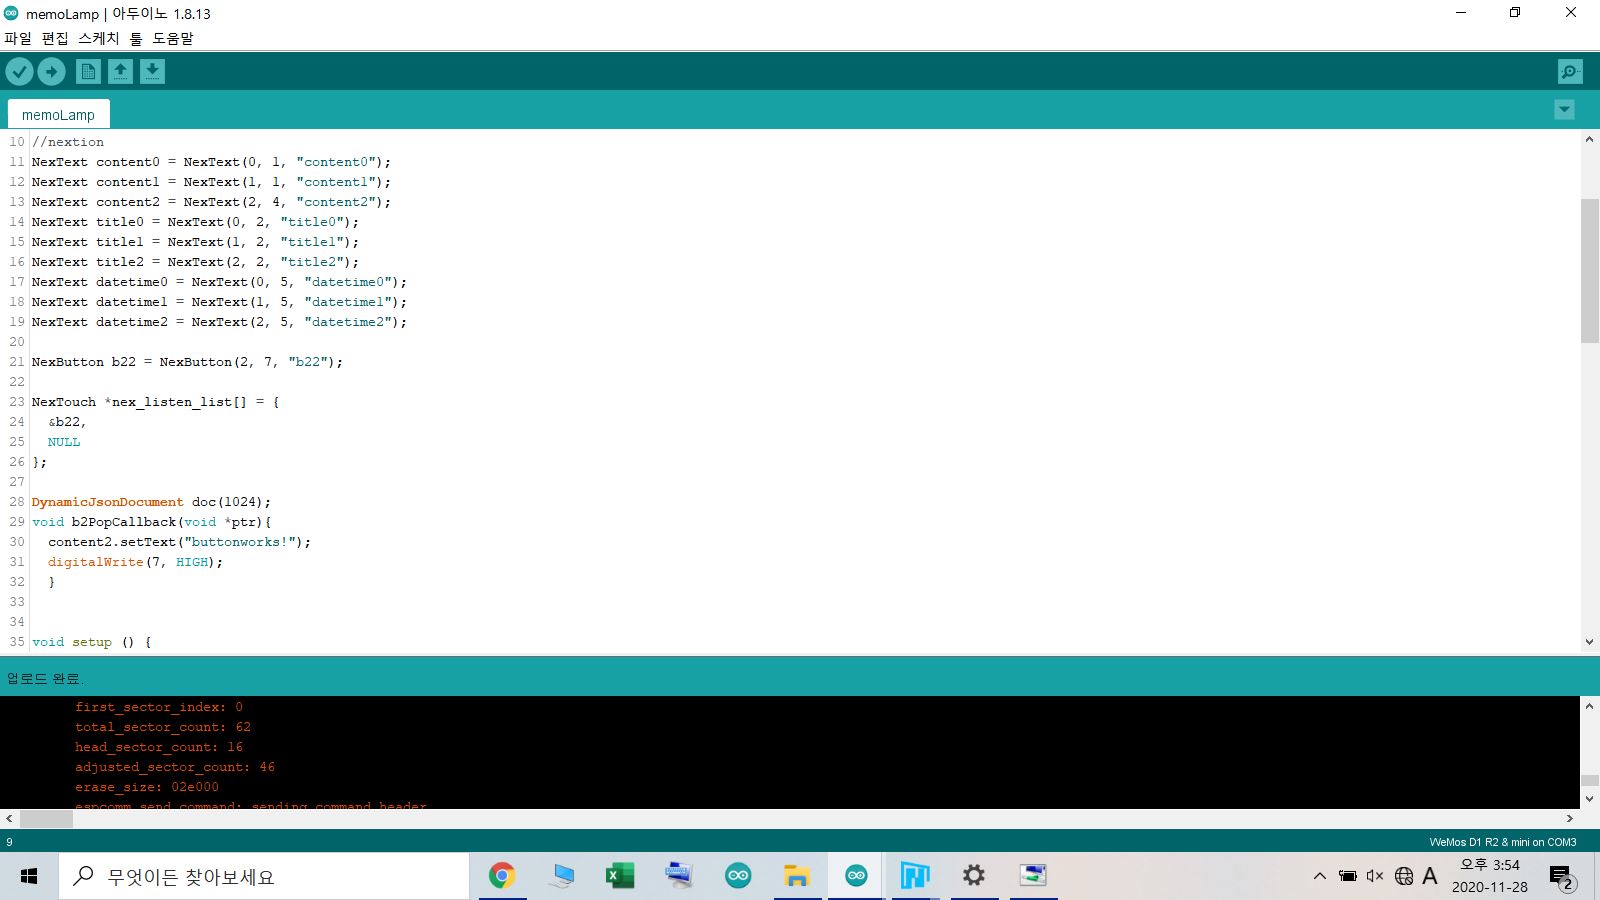
Task: Click the editor scroll up arrow
Action: [1589, 139]
